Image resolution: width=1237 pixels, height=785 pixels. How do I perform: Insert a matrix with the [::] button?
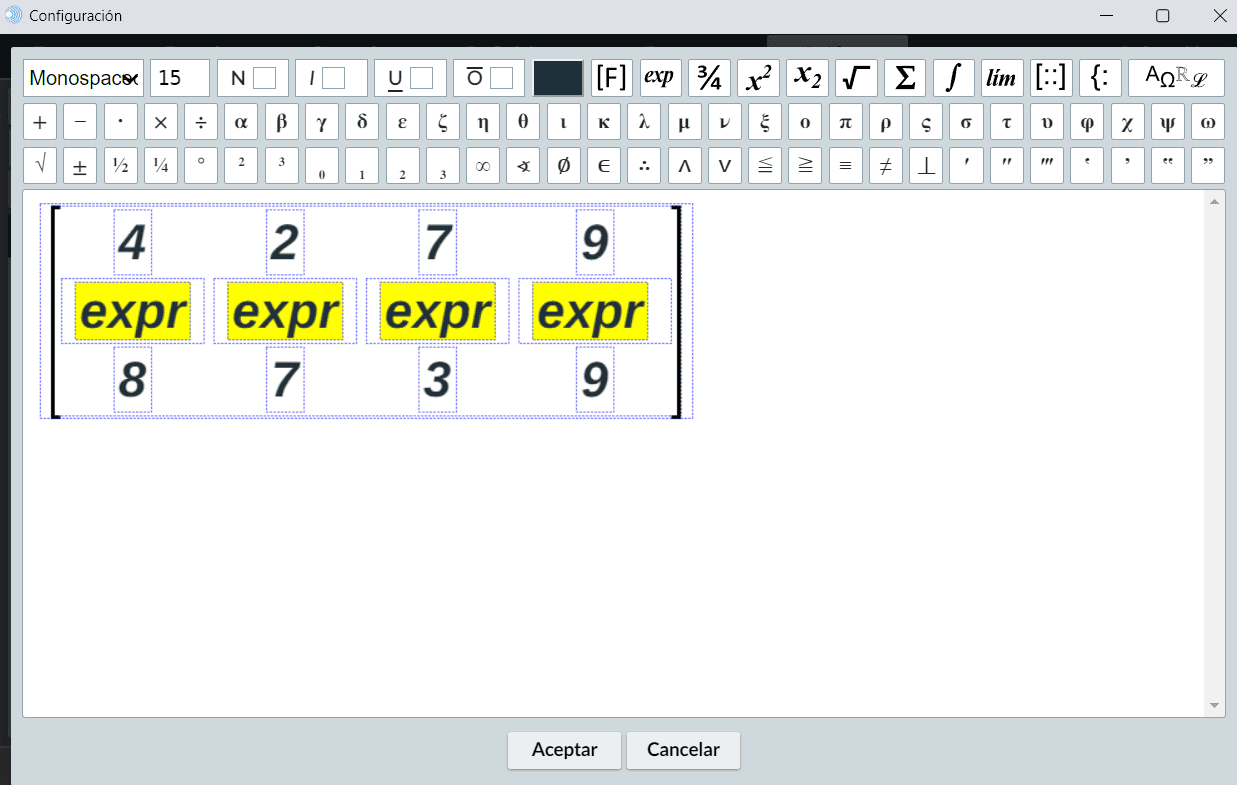tap(1051, 78)
